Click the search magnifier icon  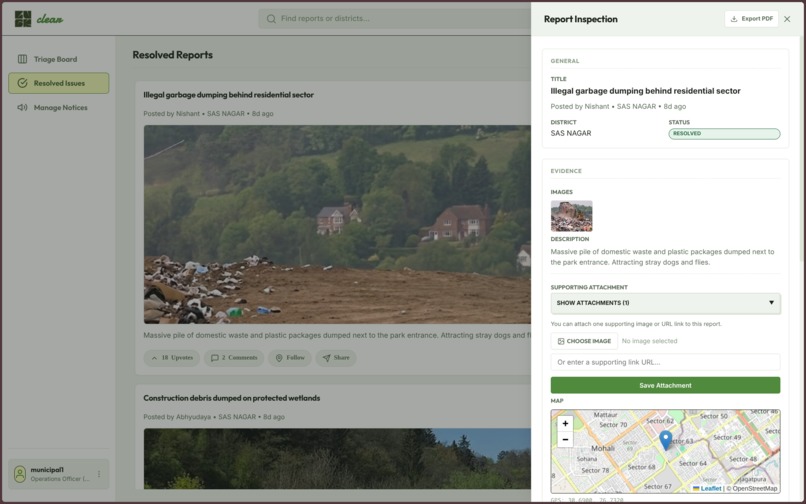pyautogui.click(x=271, y=19)
